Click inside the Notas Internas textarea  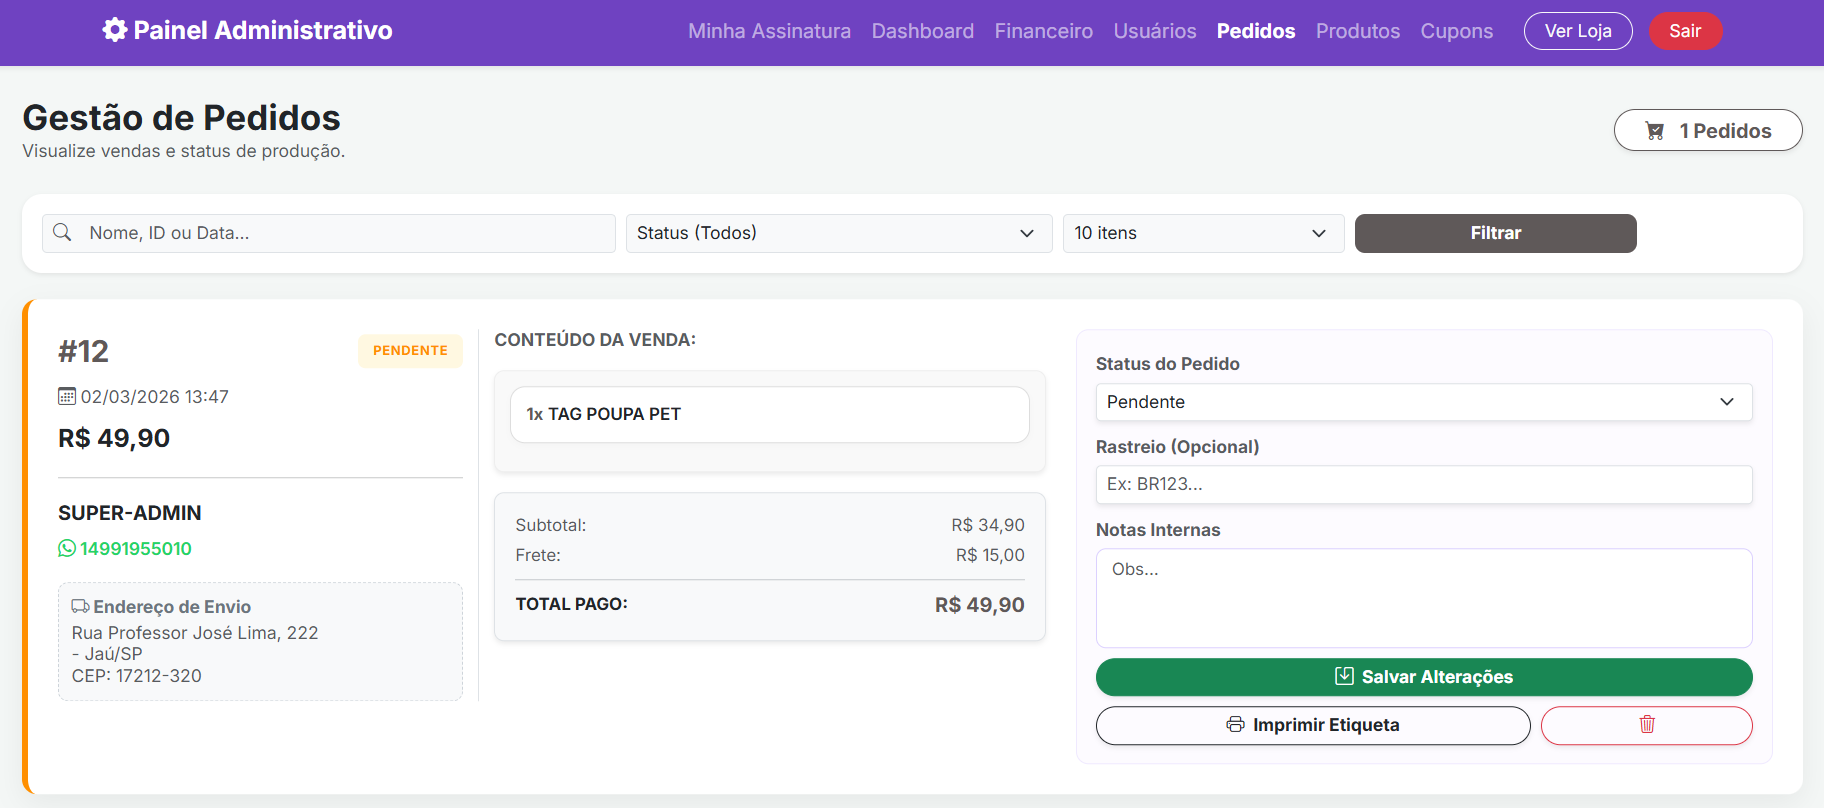point(1423,598)
